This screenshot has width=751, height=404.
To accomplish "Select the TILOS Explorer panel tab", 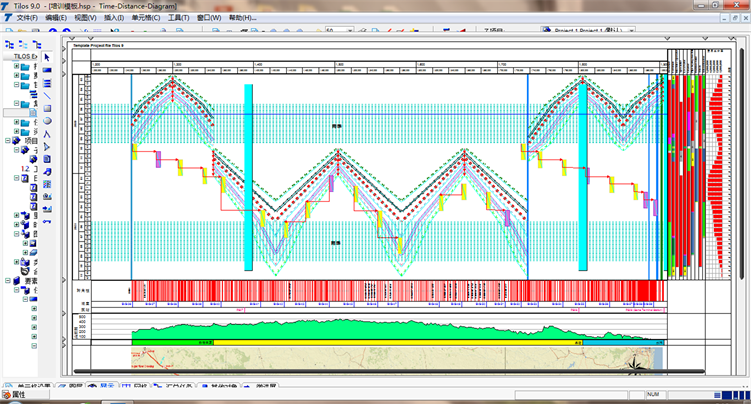I will [x=23, y=56].
